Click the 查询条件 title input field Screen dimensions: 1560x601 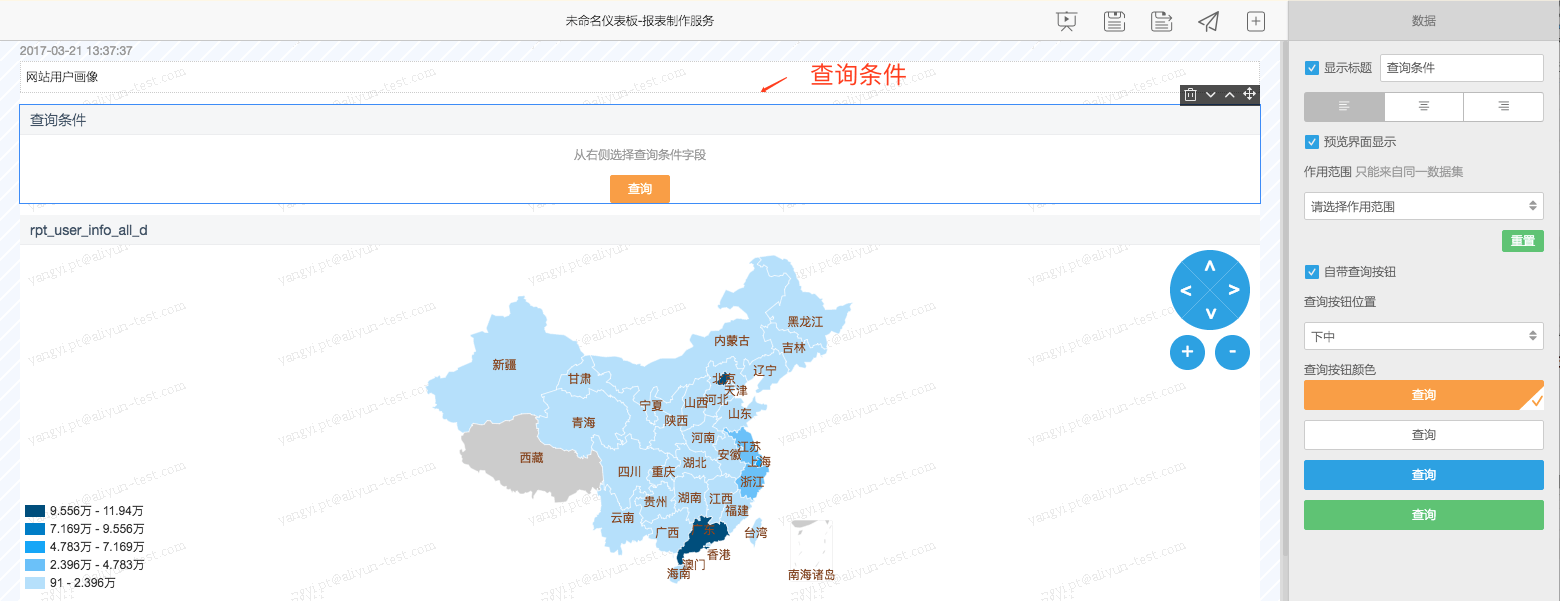[1461, 67]
